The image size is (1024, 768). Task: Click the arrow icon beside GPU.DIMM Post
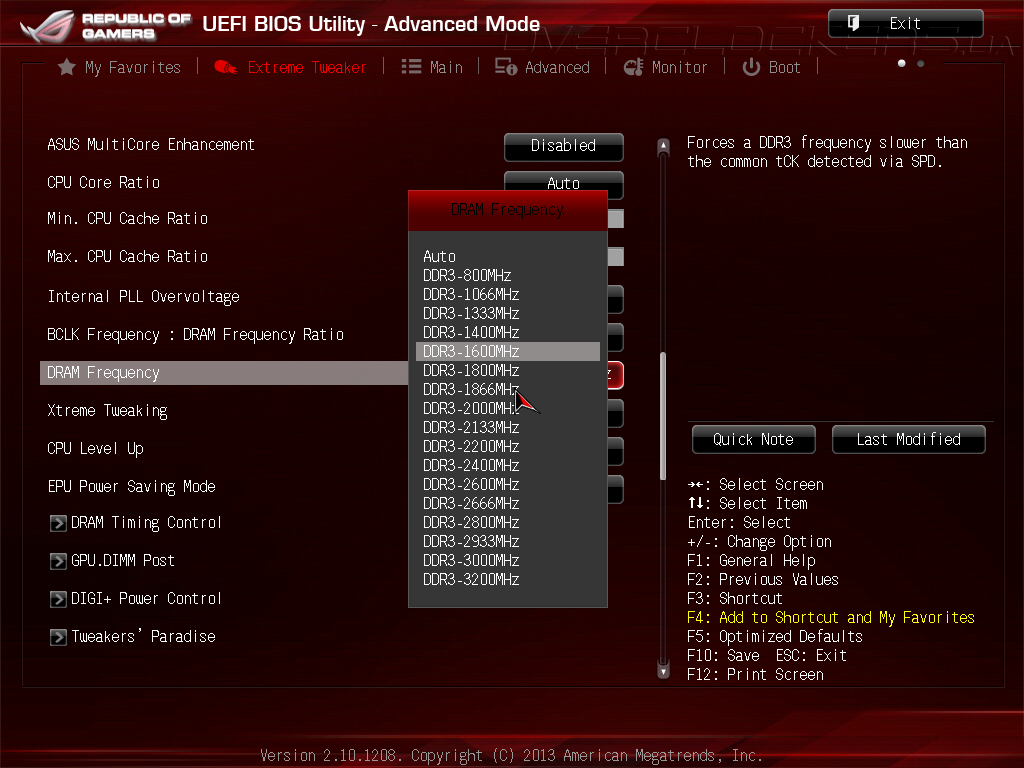pos(58,561)
